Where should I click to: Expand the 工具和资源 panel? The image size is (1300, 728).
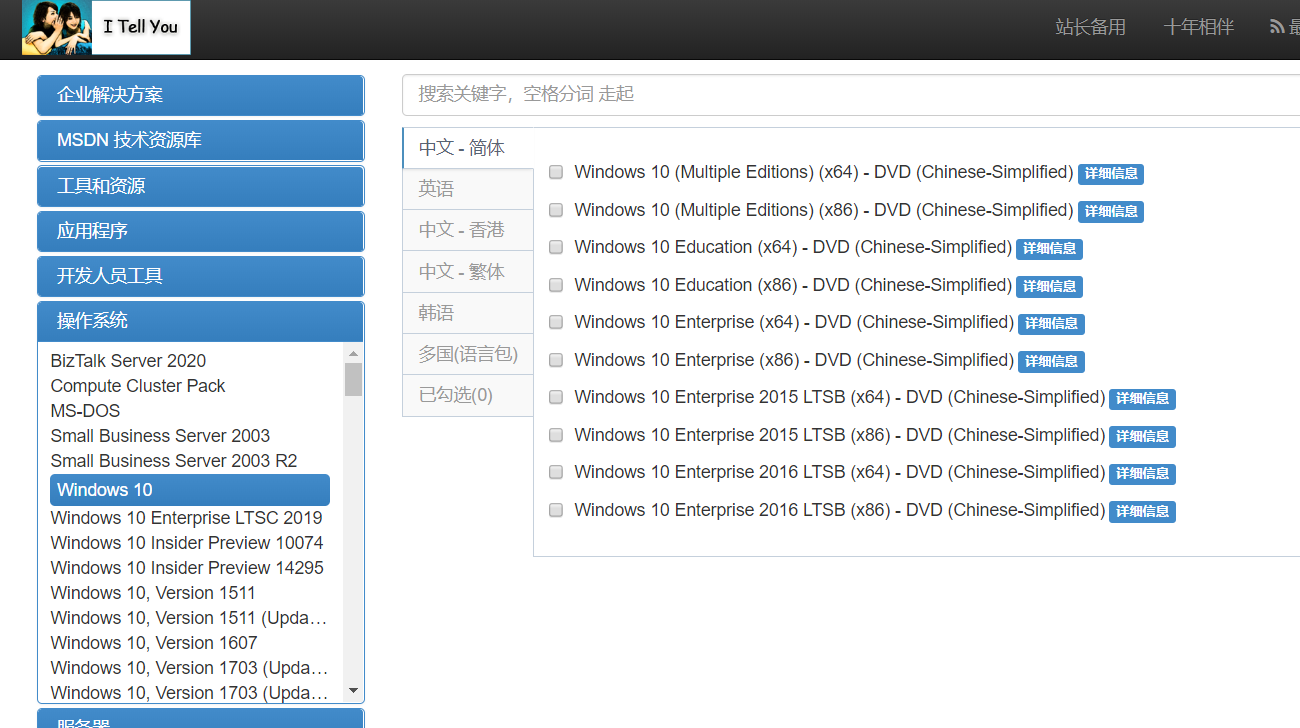pyautogui.click(x=201, y=186)
